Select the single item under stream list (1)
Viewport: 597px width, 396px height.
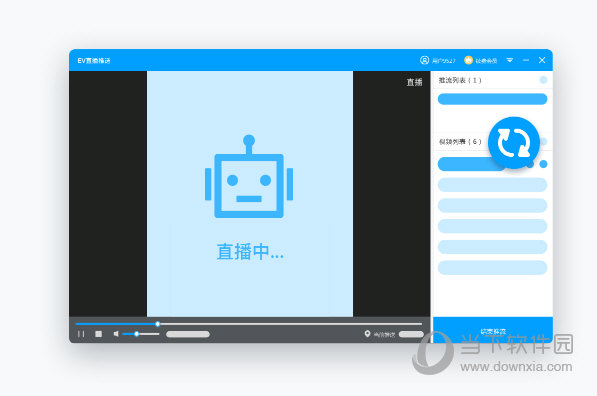[x=492, y=99]
